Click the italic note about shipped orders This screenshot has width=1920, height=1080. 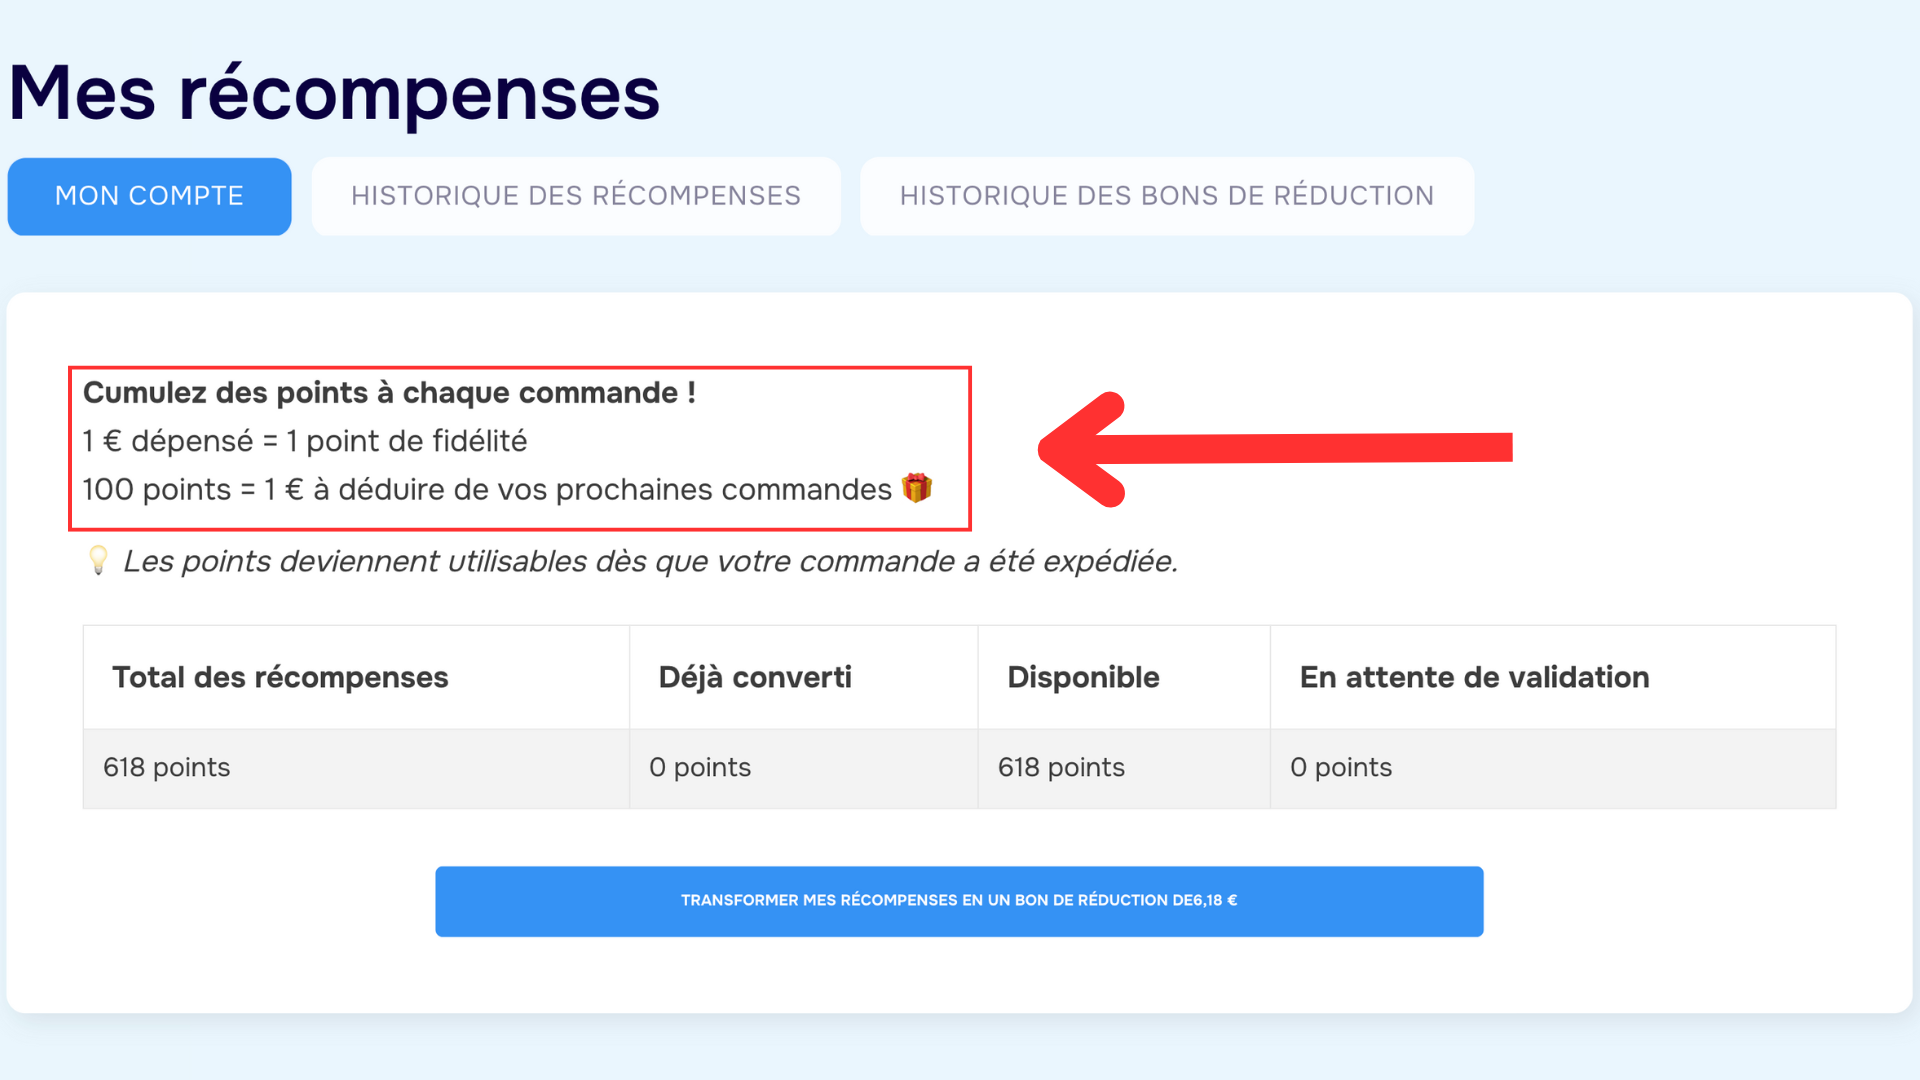click(x=650, y=561)
